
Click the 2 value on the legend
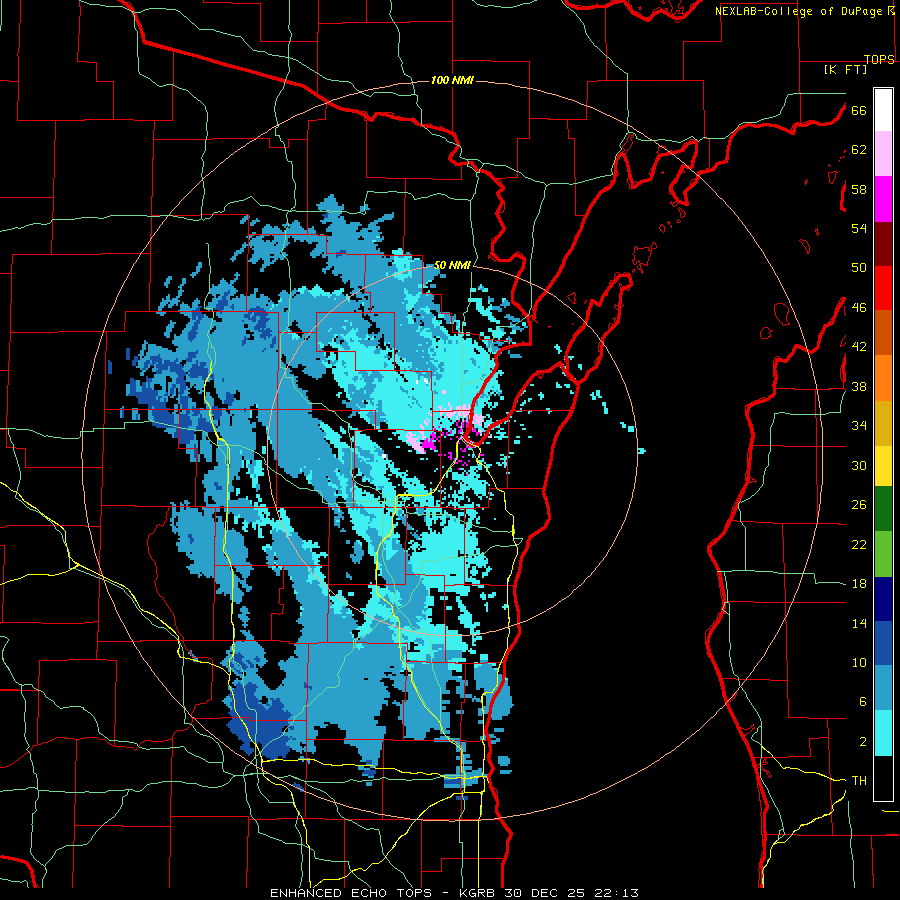click(863, 742)
